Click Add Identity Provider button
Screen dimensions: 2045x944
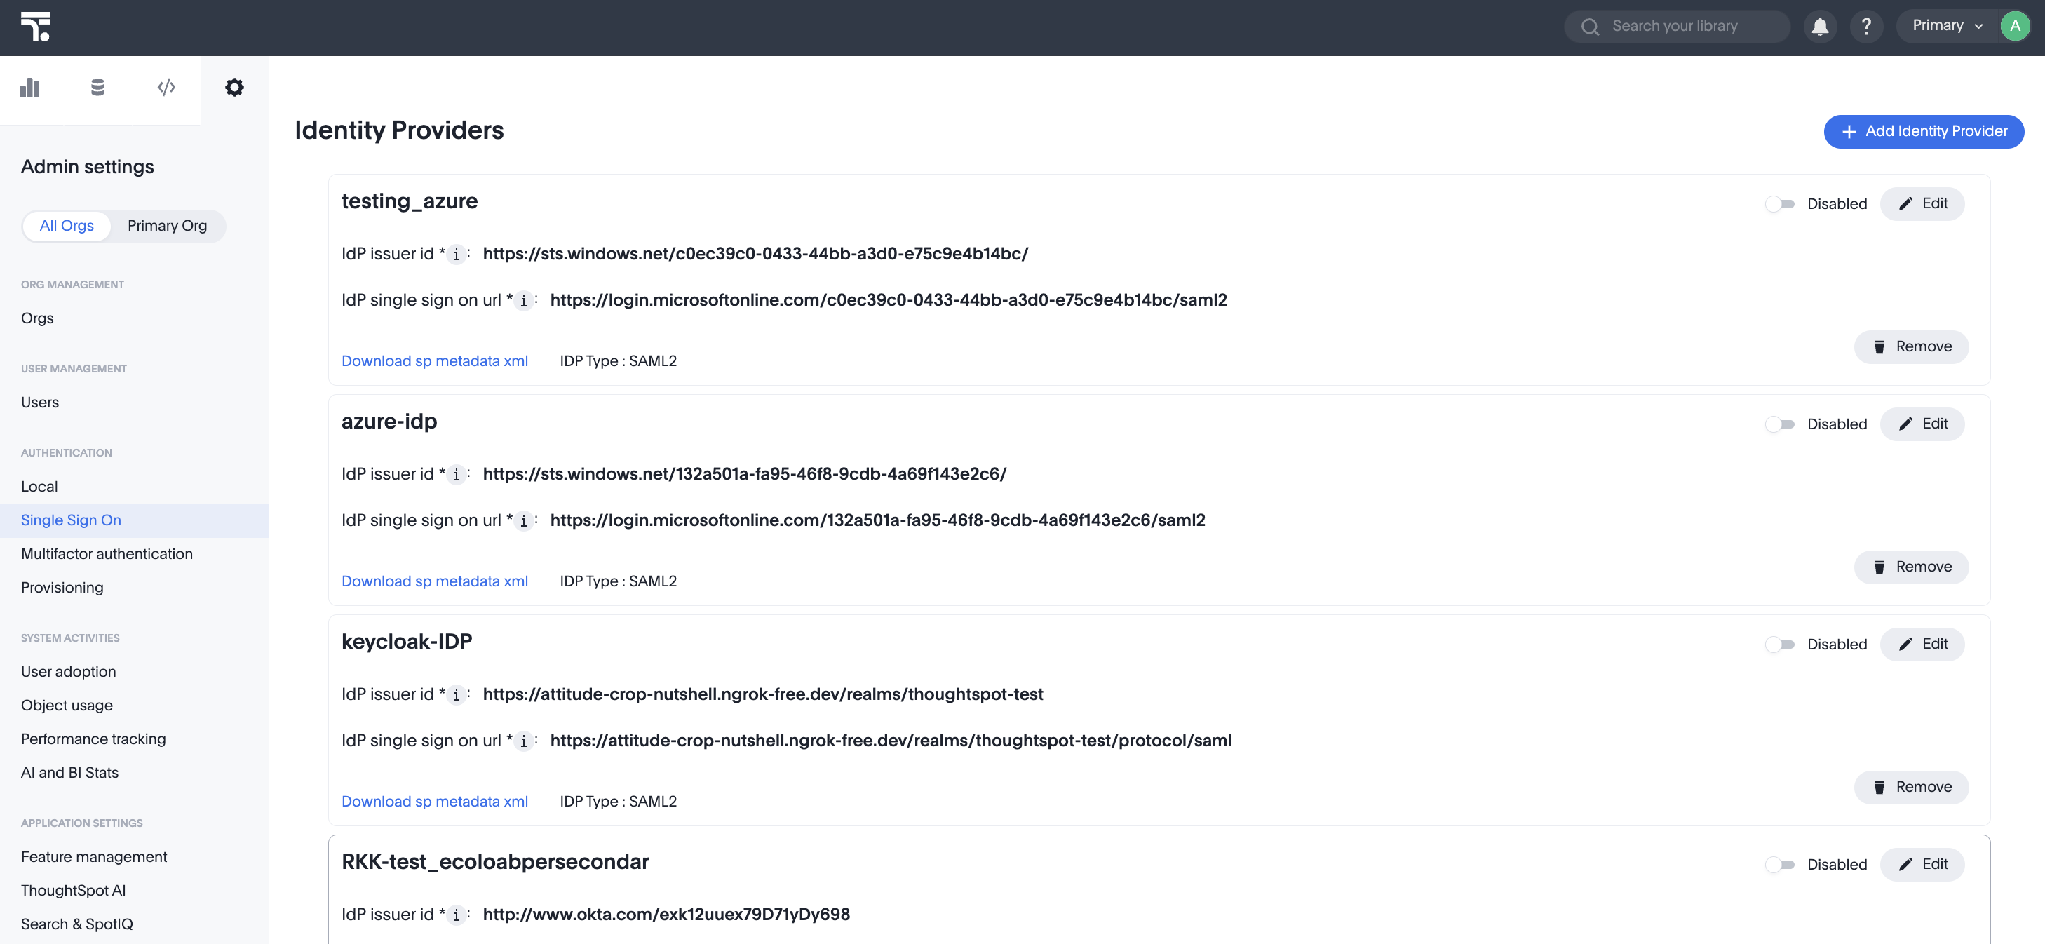1923,132
